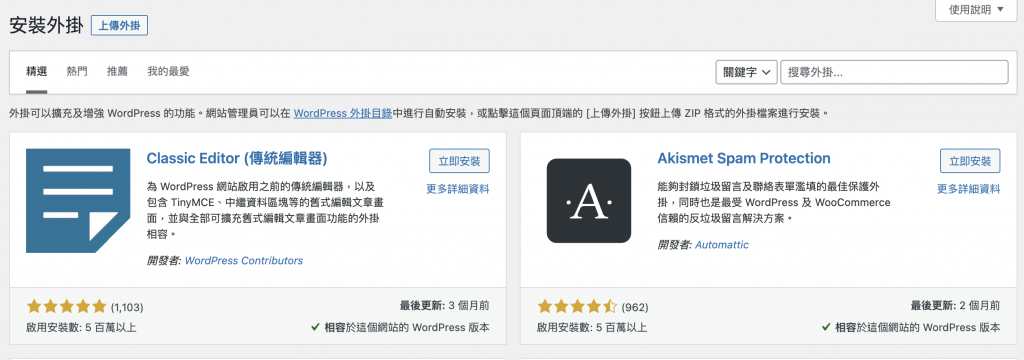Viewport: 1024px width, 360px height.
Task: Click Akismet's 最後更新: 2 個月前 text
Action: coord(955,305)
